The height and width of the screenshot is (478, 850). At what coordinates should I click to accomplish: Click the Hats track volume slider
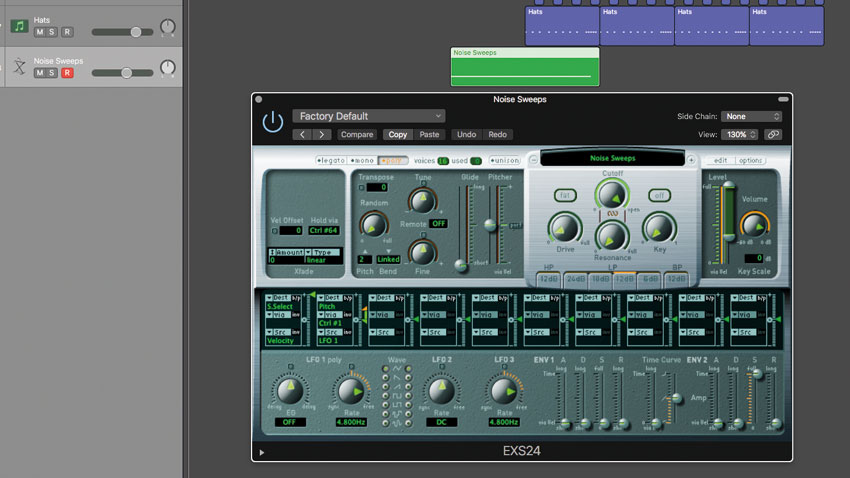click(x=123, y=32)
